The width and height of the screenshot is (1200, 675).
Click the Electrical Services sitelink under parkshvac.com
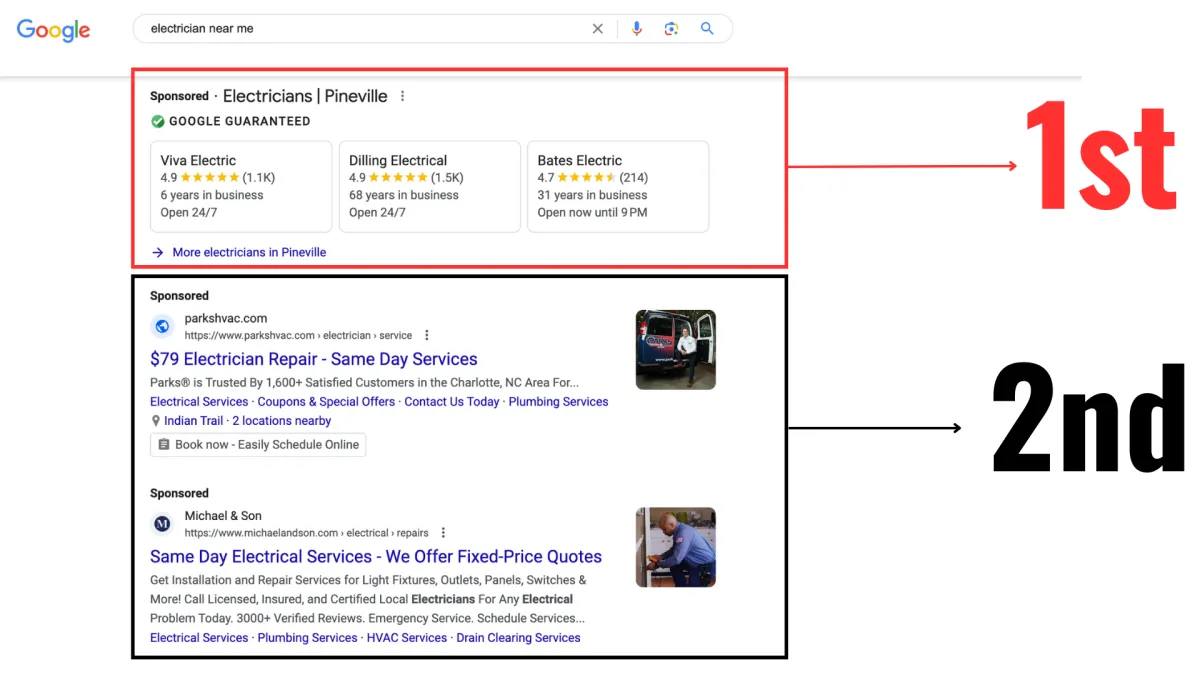tap(199, 402)
